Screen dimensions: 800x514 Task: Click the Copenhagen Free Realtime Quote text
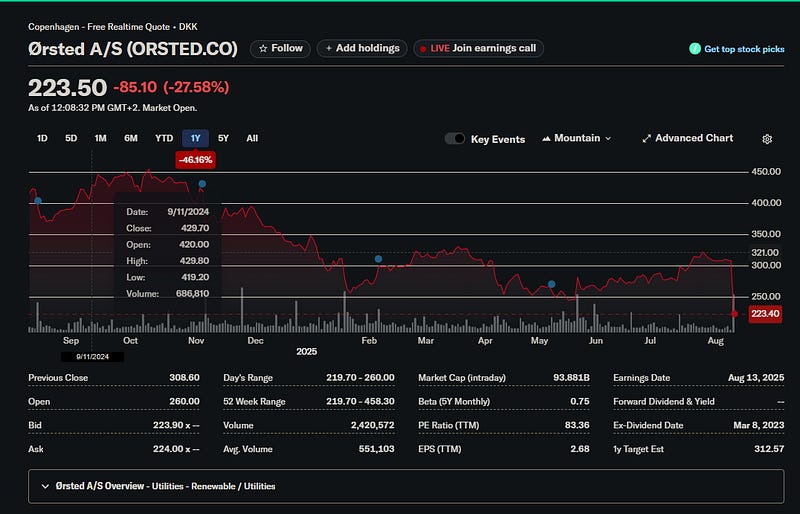[x=113, y=27]
